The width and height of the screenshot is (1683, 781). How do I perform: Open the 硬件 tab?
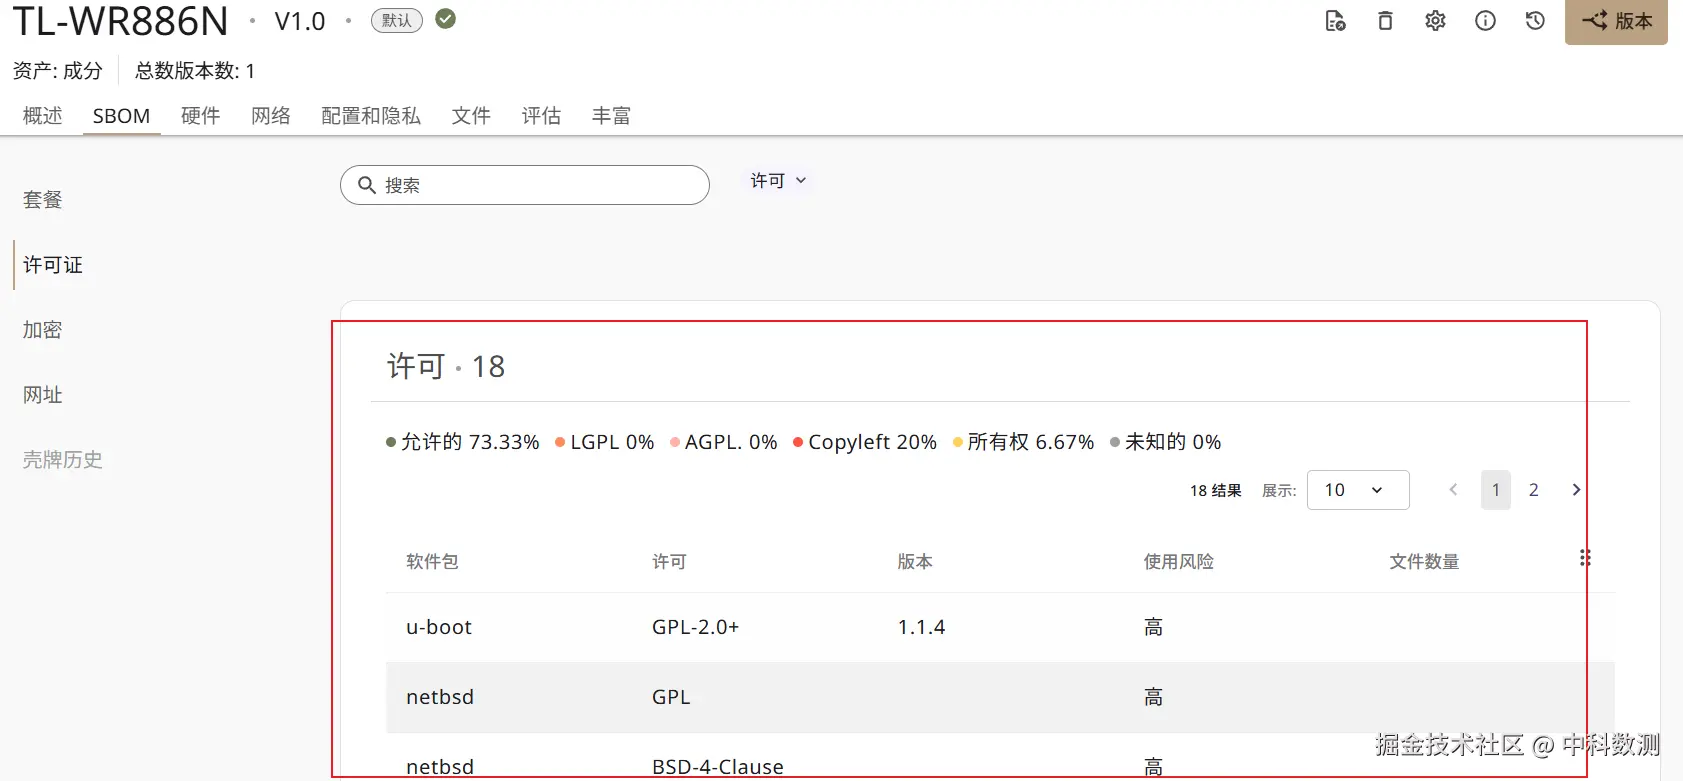pyautogui.click(x=201, y=116)
